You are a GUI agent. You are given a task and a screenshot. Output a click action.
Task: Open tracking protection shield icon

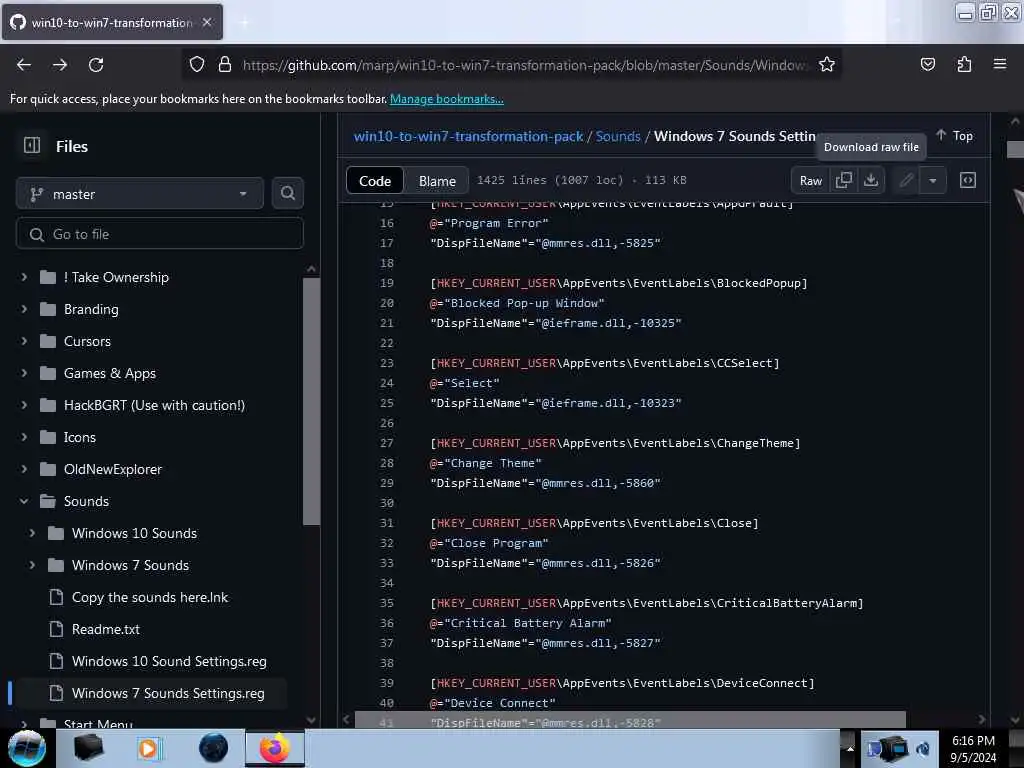197,65
